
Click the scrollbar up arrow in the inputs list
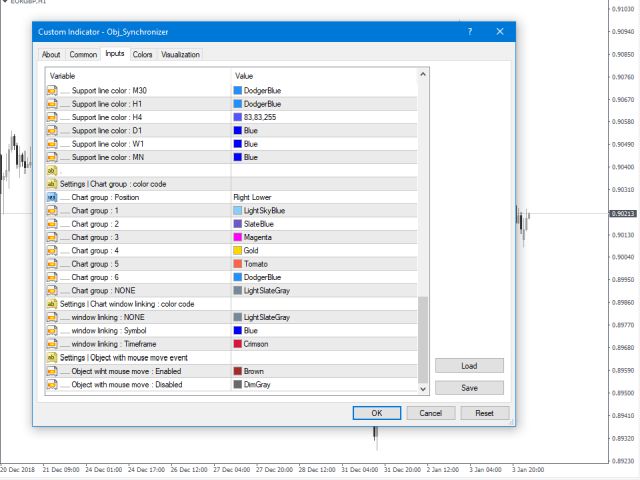[x=423, y=74]
